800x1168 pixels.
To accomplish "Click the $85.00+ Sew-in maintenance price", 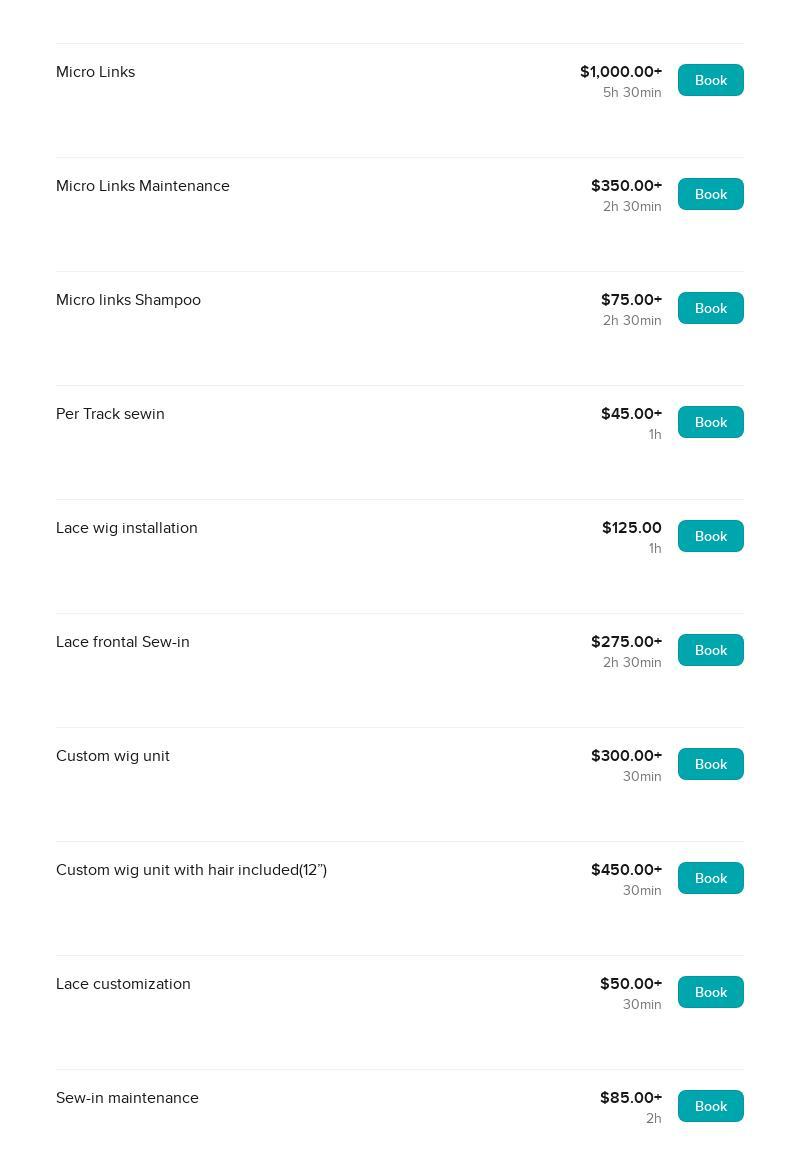I will [631, 1098].
